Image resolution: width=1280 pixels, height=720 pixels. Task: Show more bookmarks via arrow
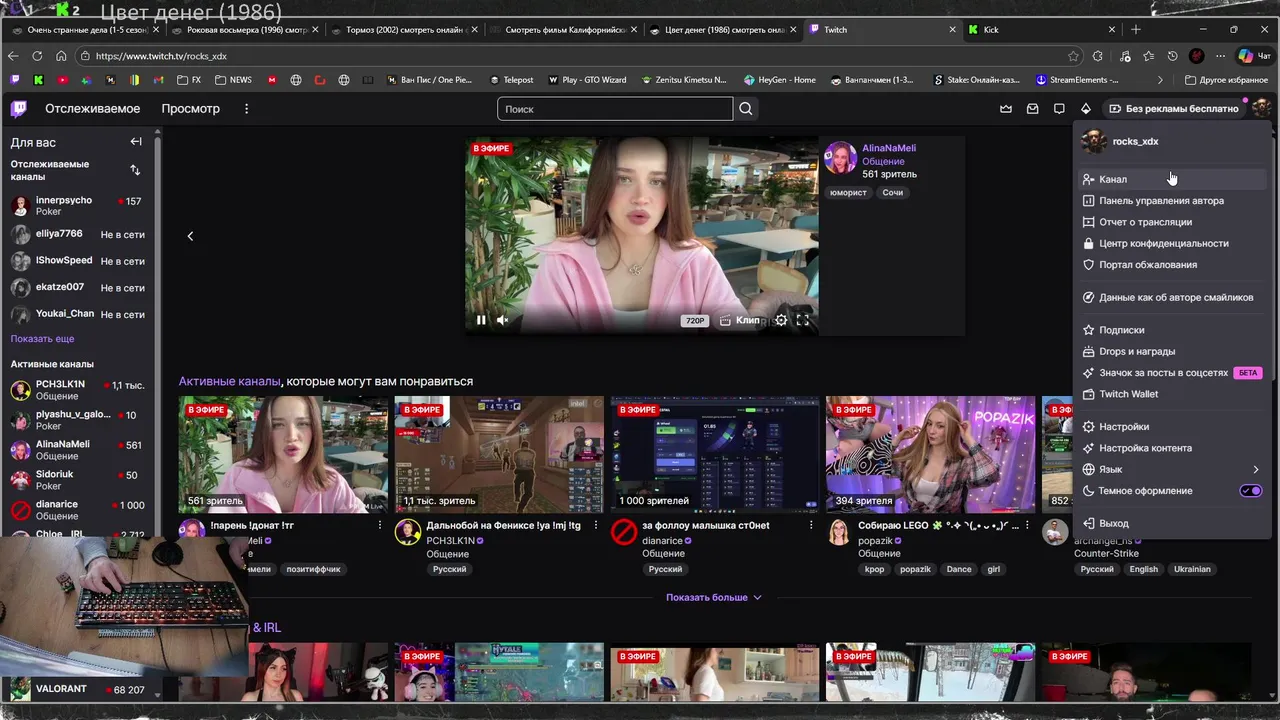coord(1160,80)
